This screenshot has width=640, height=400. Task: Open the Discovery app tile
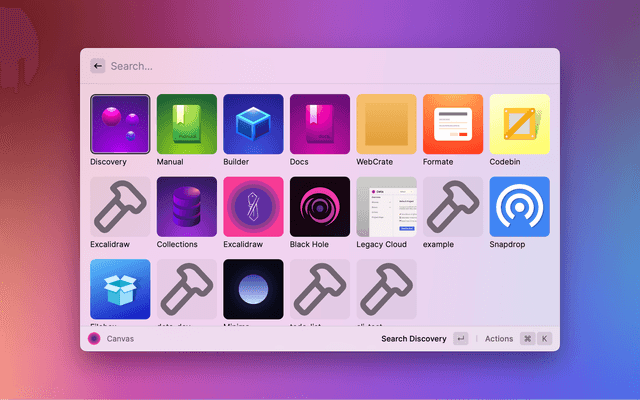[120, 124]
